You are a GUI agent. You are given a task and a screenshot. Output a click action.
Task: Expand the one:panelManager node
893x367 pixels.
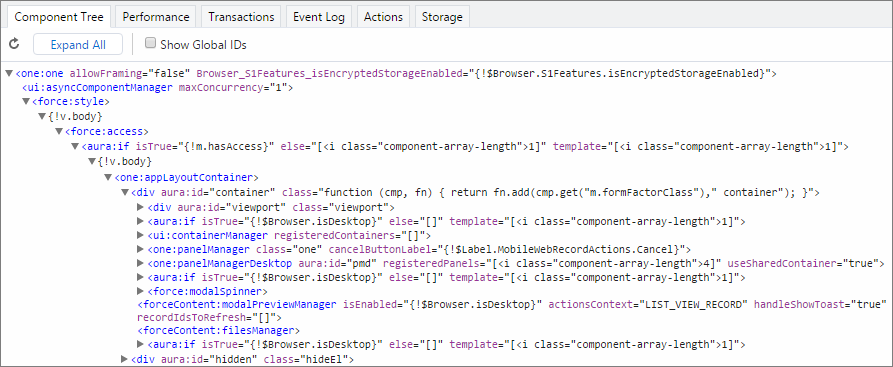point(141,249)
